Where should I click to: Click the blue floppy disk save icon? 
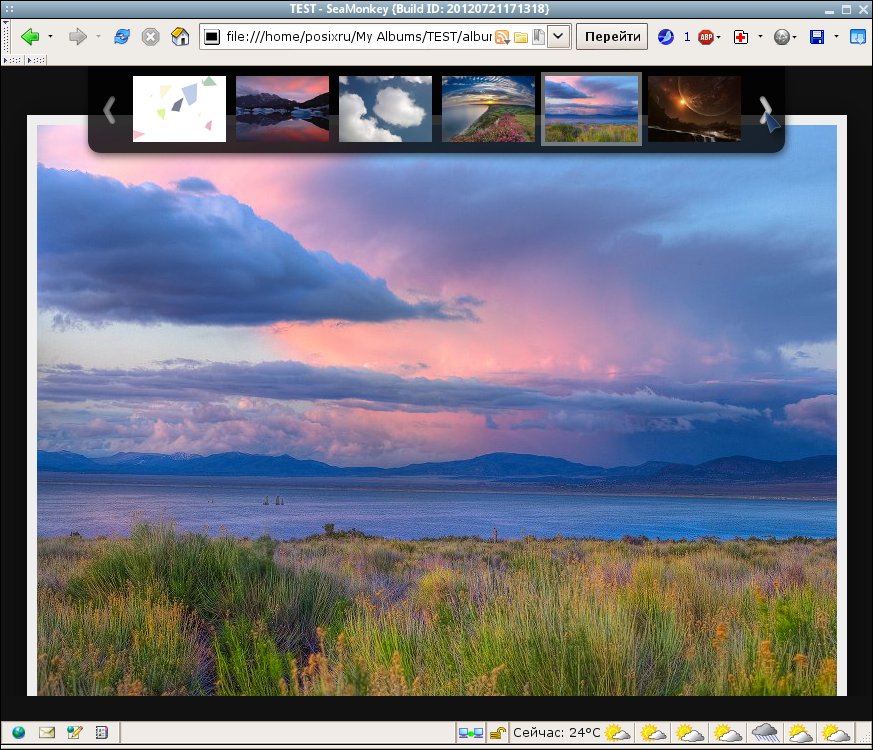pos(817,37)
